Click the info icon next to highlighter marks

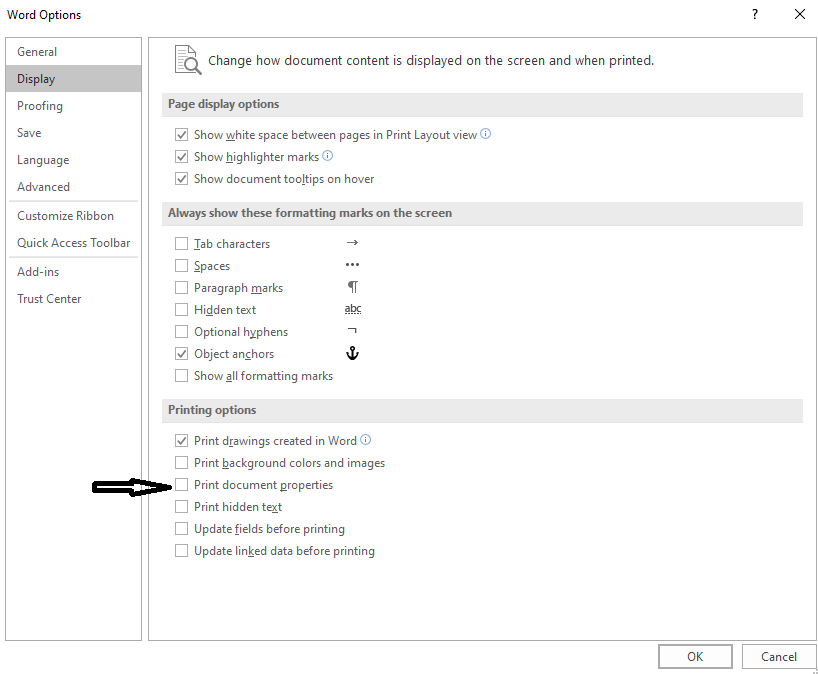(x=327, y=156)
